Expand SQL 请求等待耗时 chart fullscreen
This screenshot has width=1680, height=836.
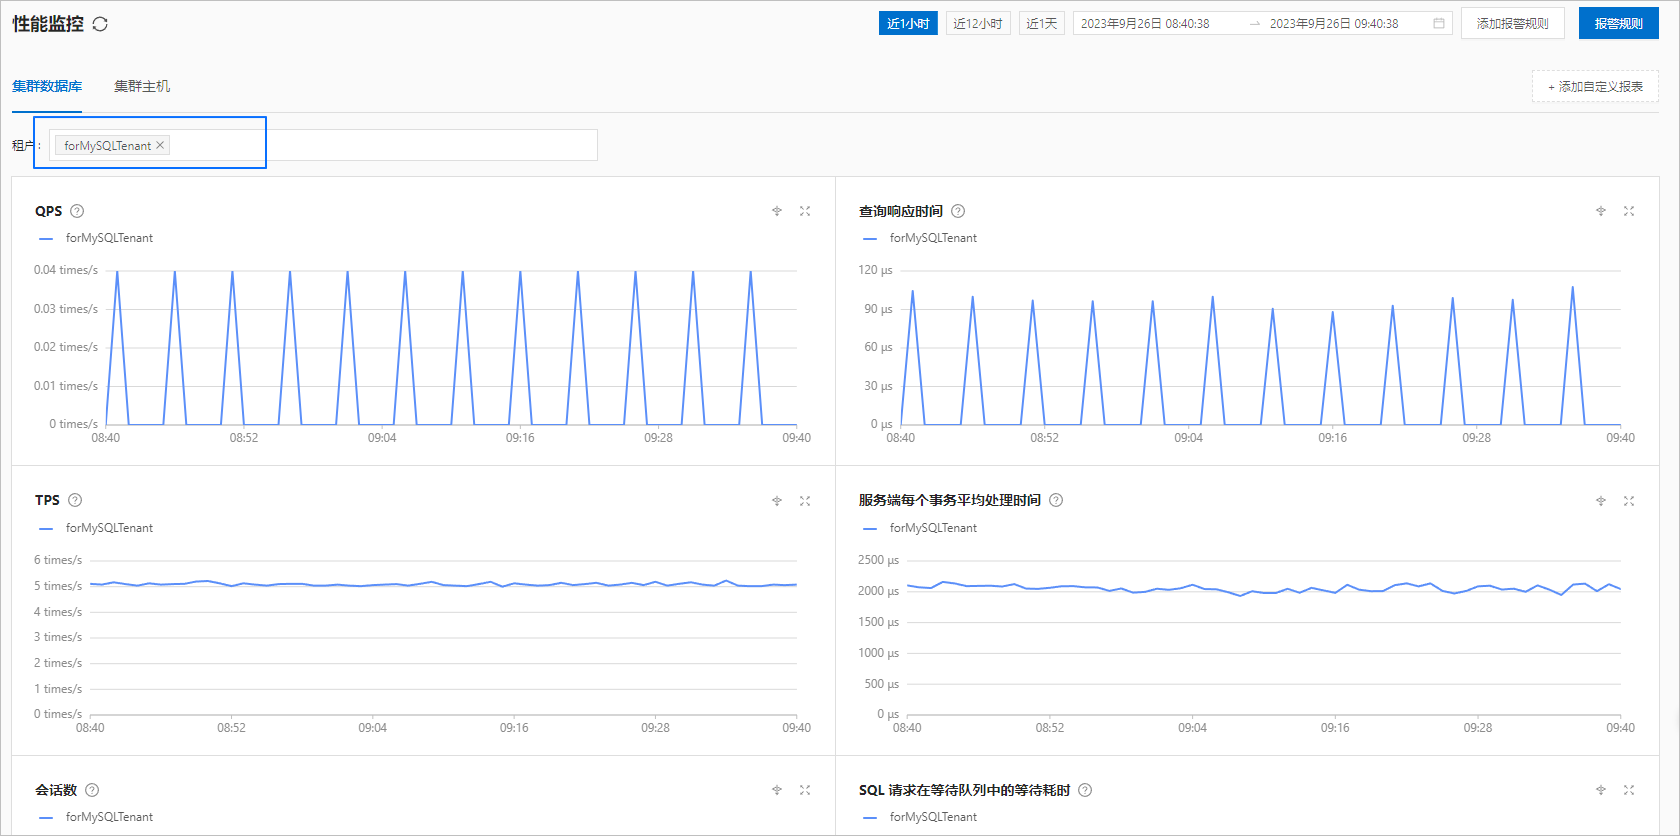point(1629,790)
